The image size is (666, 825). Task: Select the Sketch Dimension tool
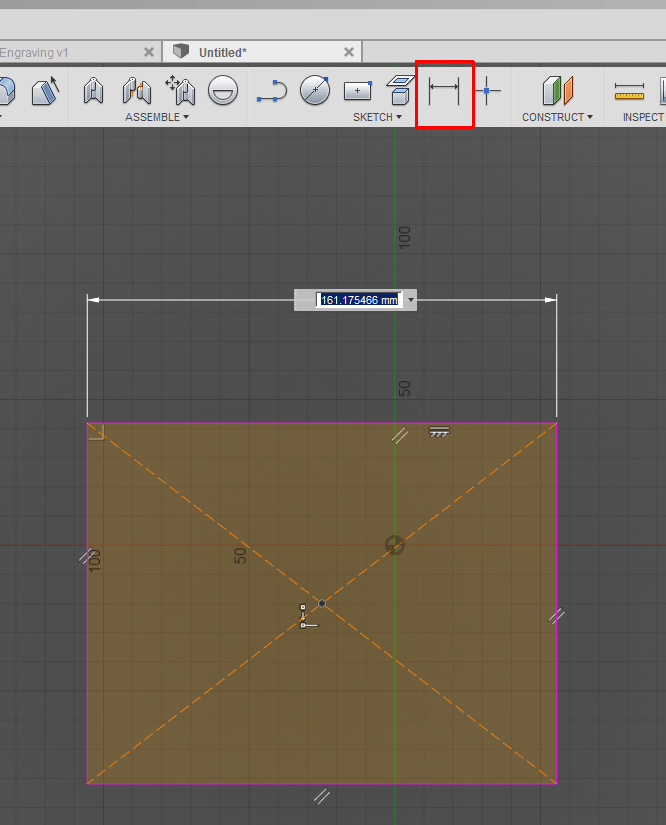coord(444,91)
